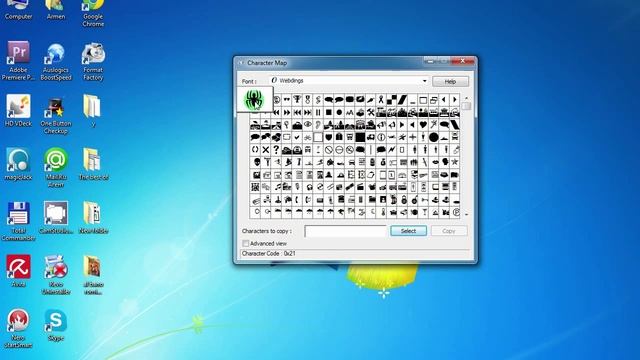This screenshot has width=640, height=360.
Task: Select the Armen user folder icon
Action: [x=56, y=9]
